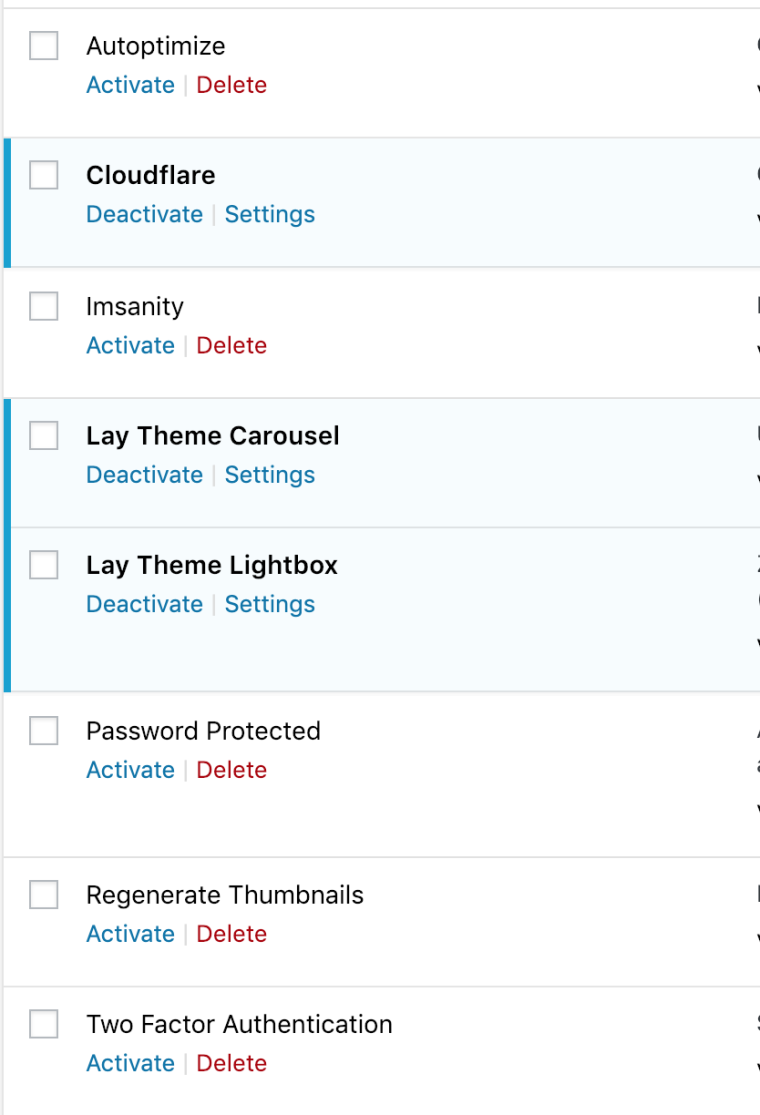Check the Autoptimize plugin checkbox
This screenshot has height=1115, width=760.
[x=44, y=46]
